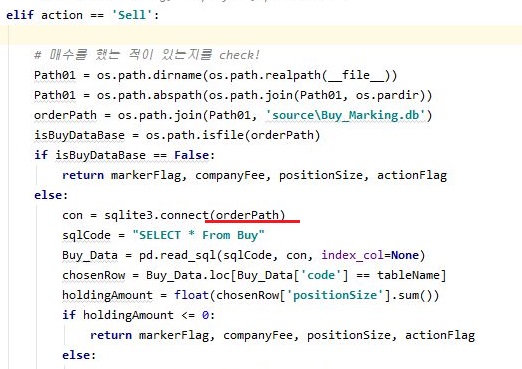522x369 pixels.
Task: Click the 'code' string key
Action: tap(321, 275)
